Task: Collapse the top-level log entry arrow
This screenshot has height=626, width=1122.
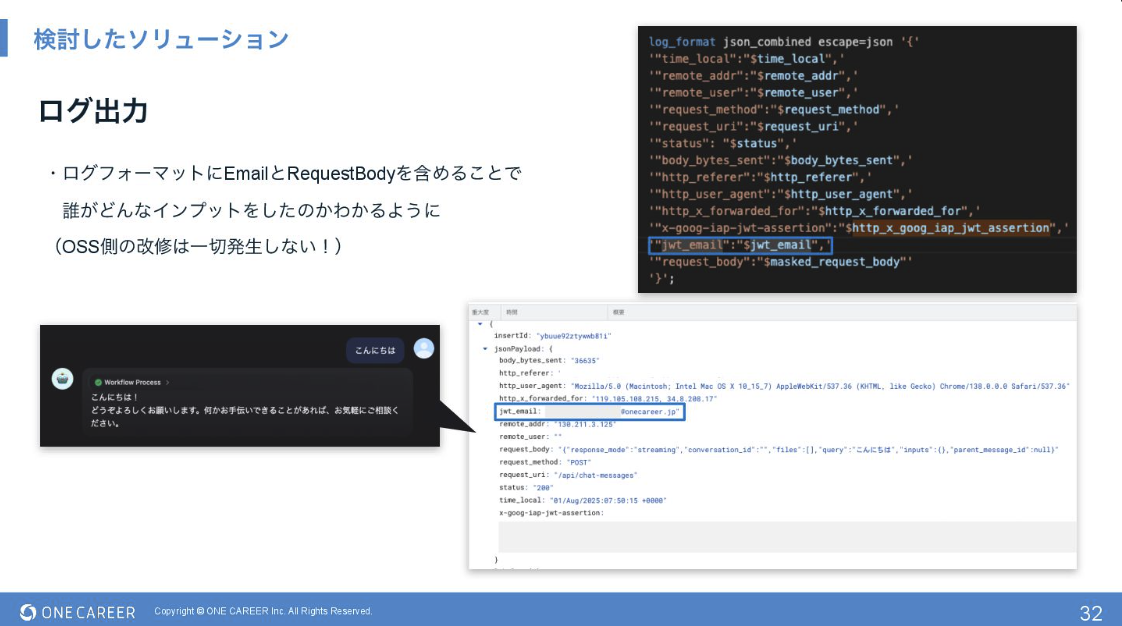Action: coord(479,324)
